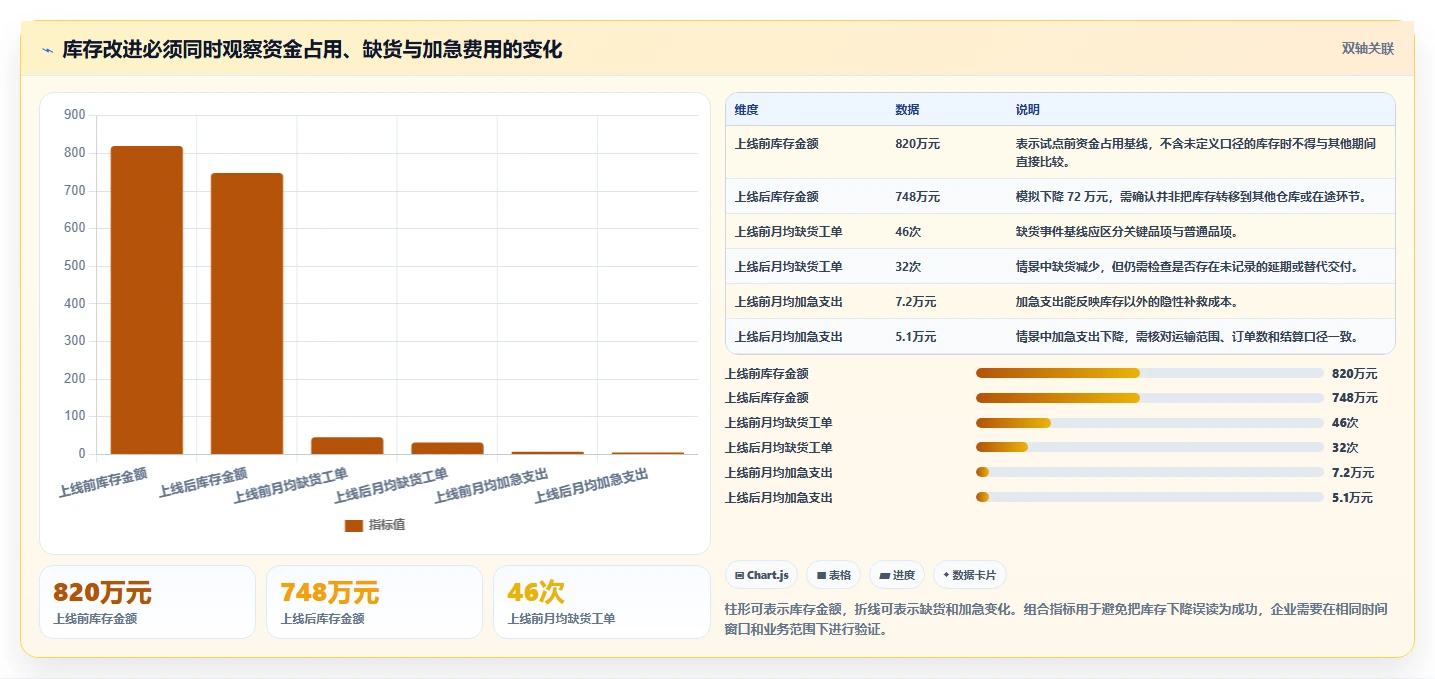Click the 748万元 table data cell
1435x679 pixels.
917,197
